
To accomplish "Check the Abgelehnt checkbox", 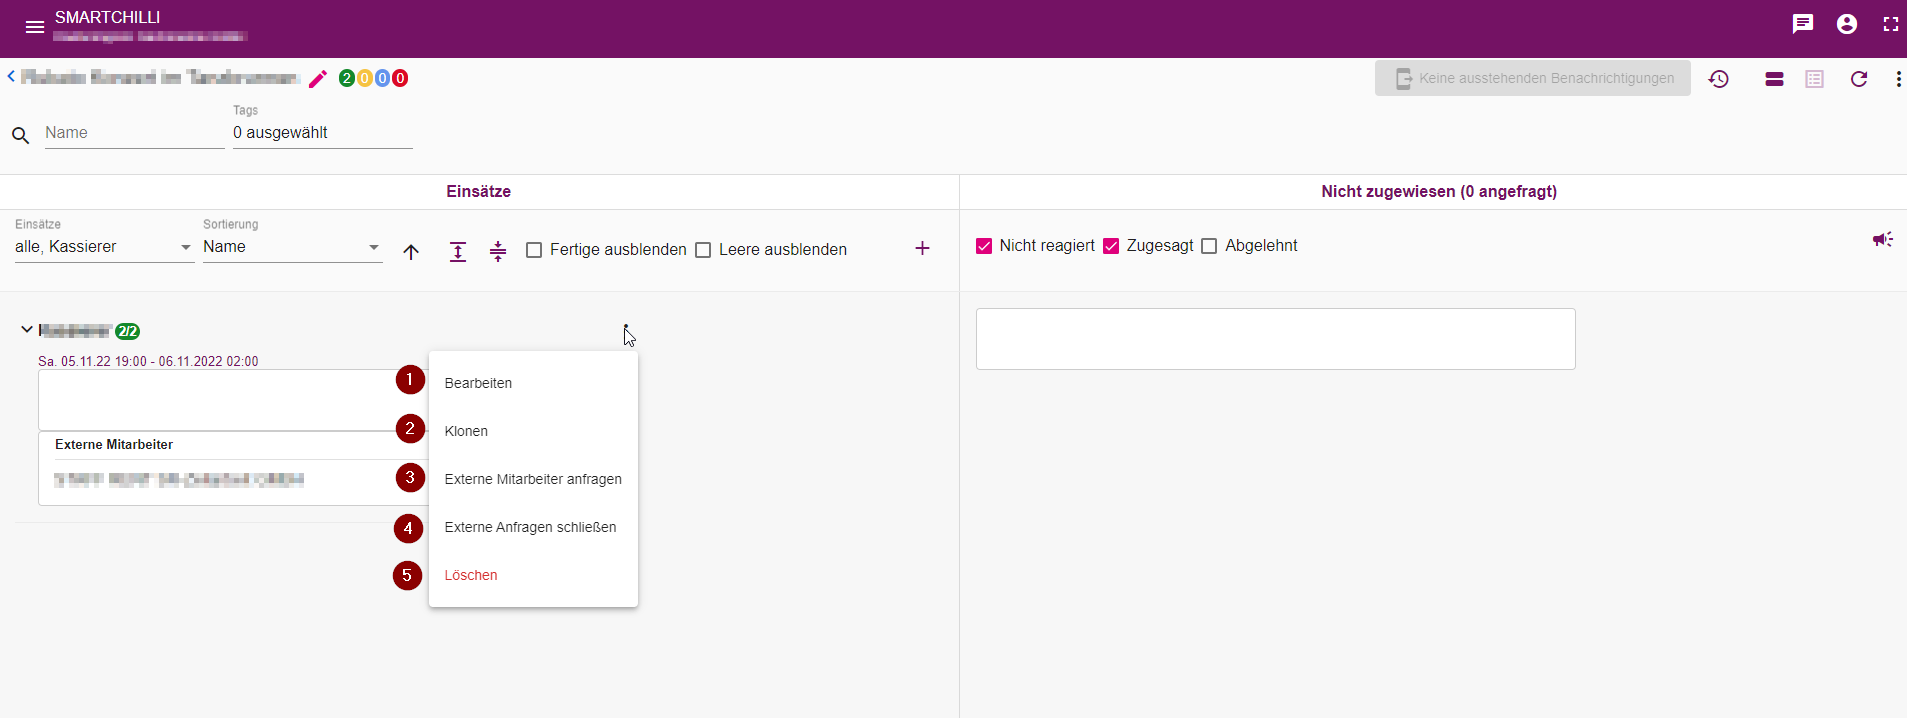I will point(1209,246).
